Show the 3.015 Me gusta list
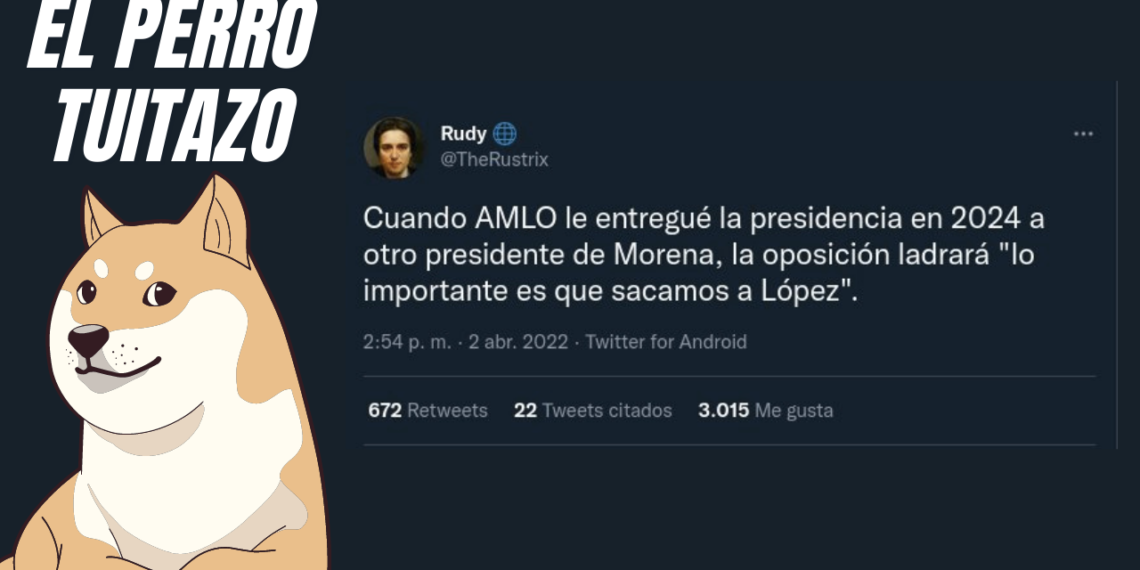Image resolution: width=1140 pixels, height=570 pixels. coord(766,411)
